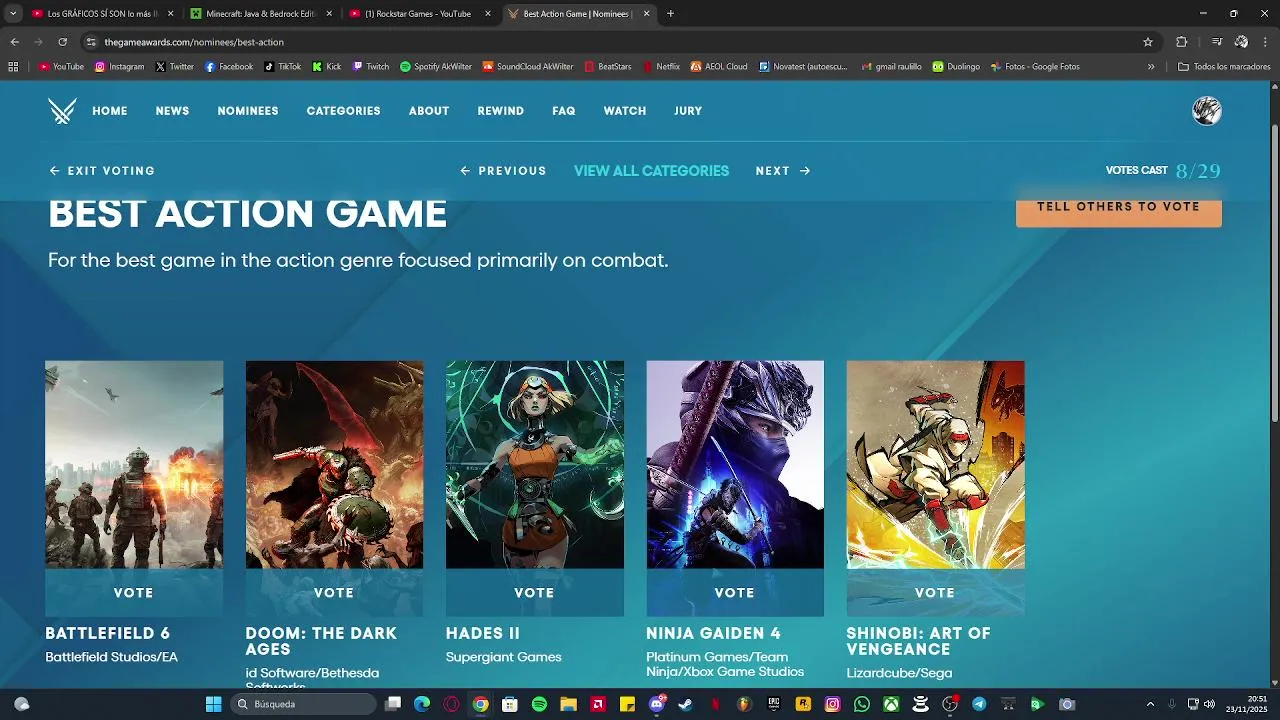Open the bookmarks apps grid icon
Image resolution: width=1280 pixels, height=720 pixels.
[x=13, y=67]
